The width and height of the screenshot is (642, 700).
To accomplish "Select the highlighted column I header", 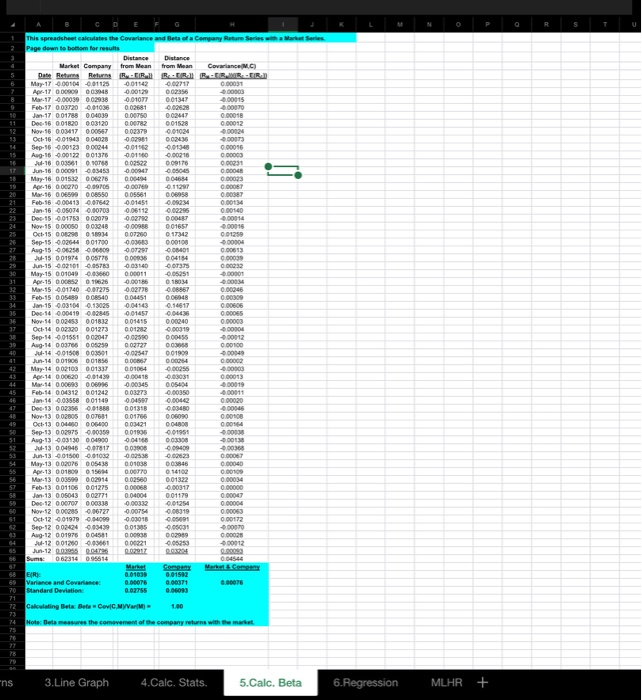I will 283,25.
